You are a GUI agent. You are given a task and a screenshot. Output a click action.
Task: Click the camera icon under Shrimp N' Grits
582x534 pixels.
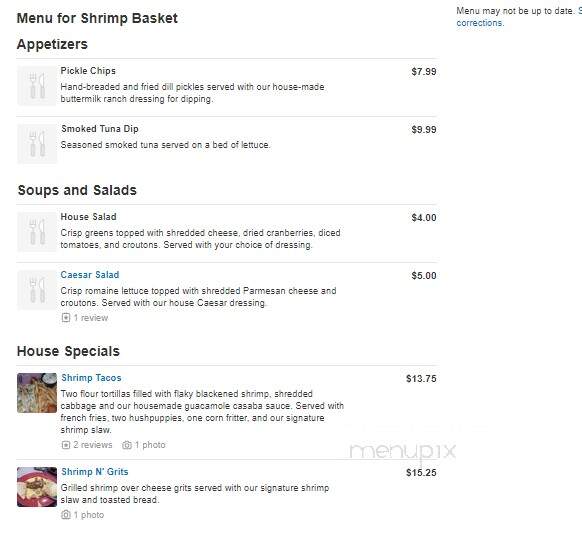66,515
